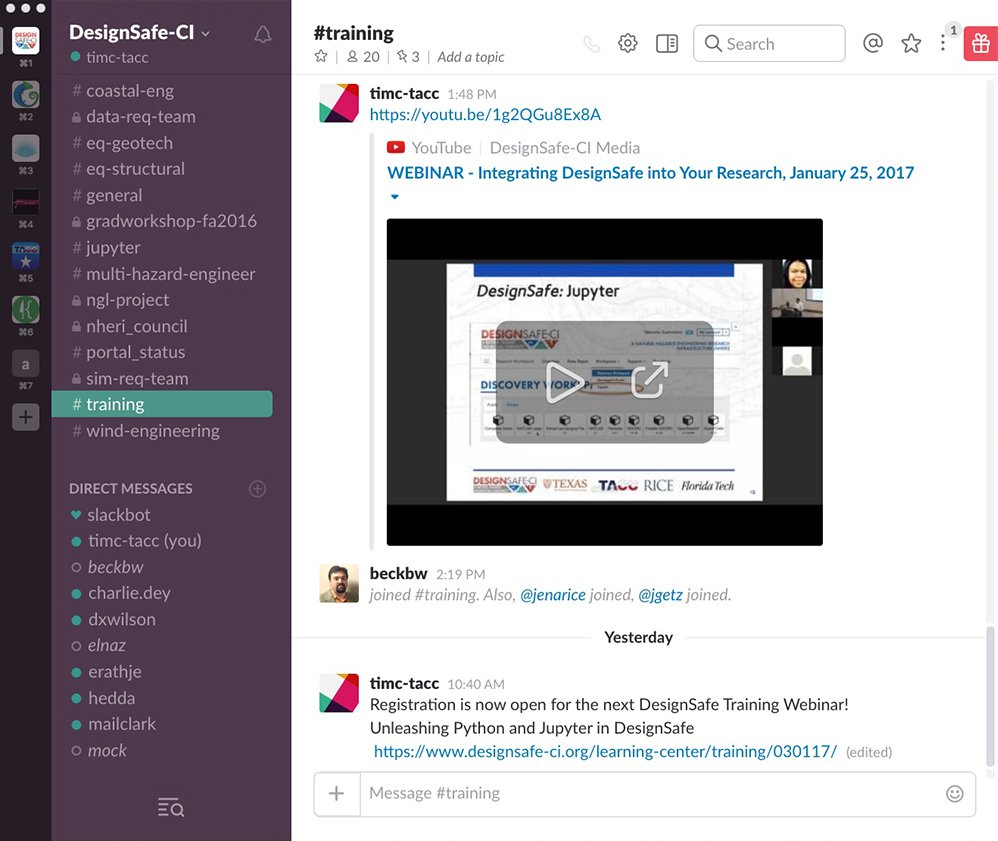Open video in new window icon
The image size is (998, 841).
click(x=650, y=380)
